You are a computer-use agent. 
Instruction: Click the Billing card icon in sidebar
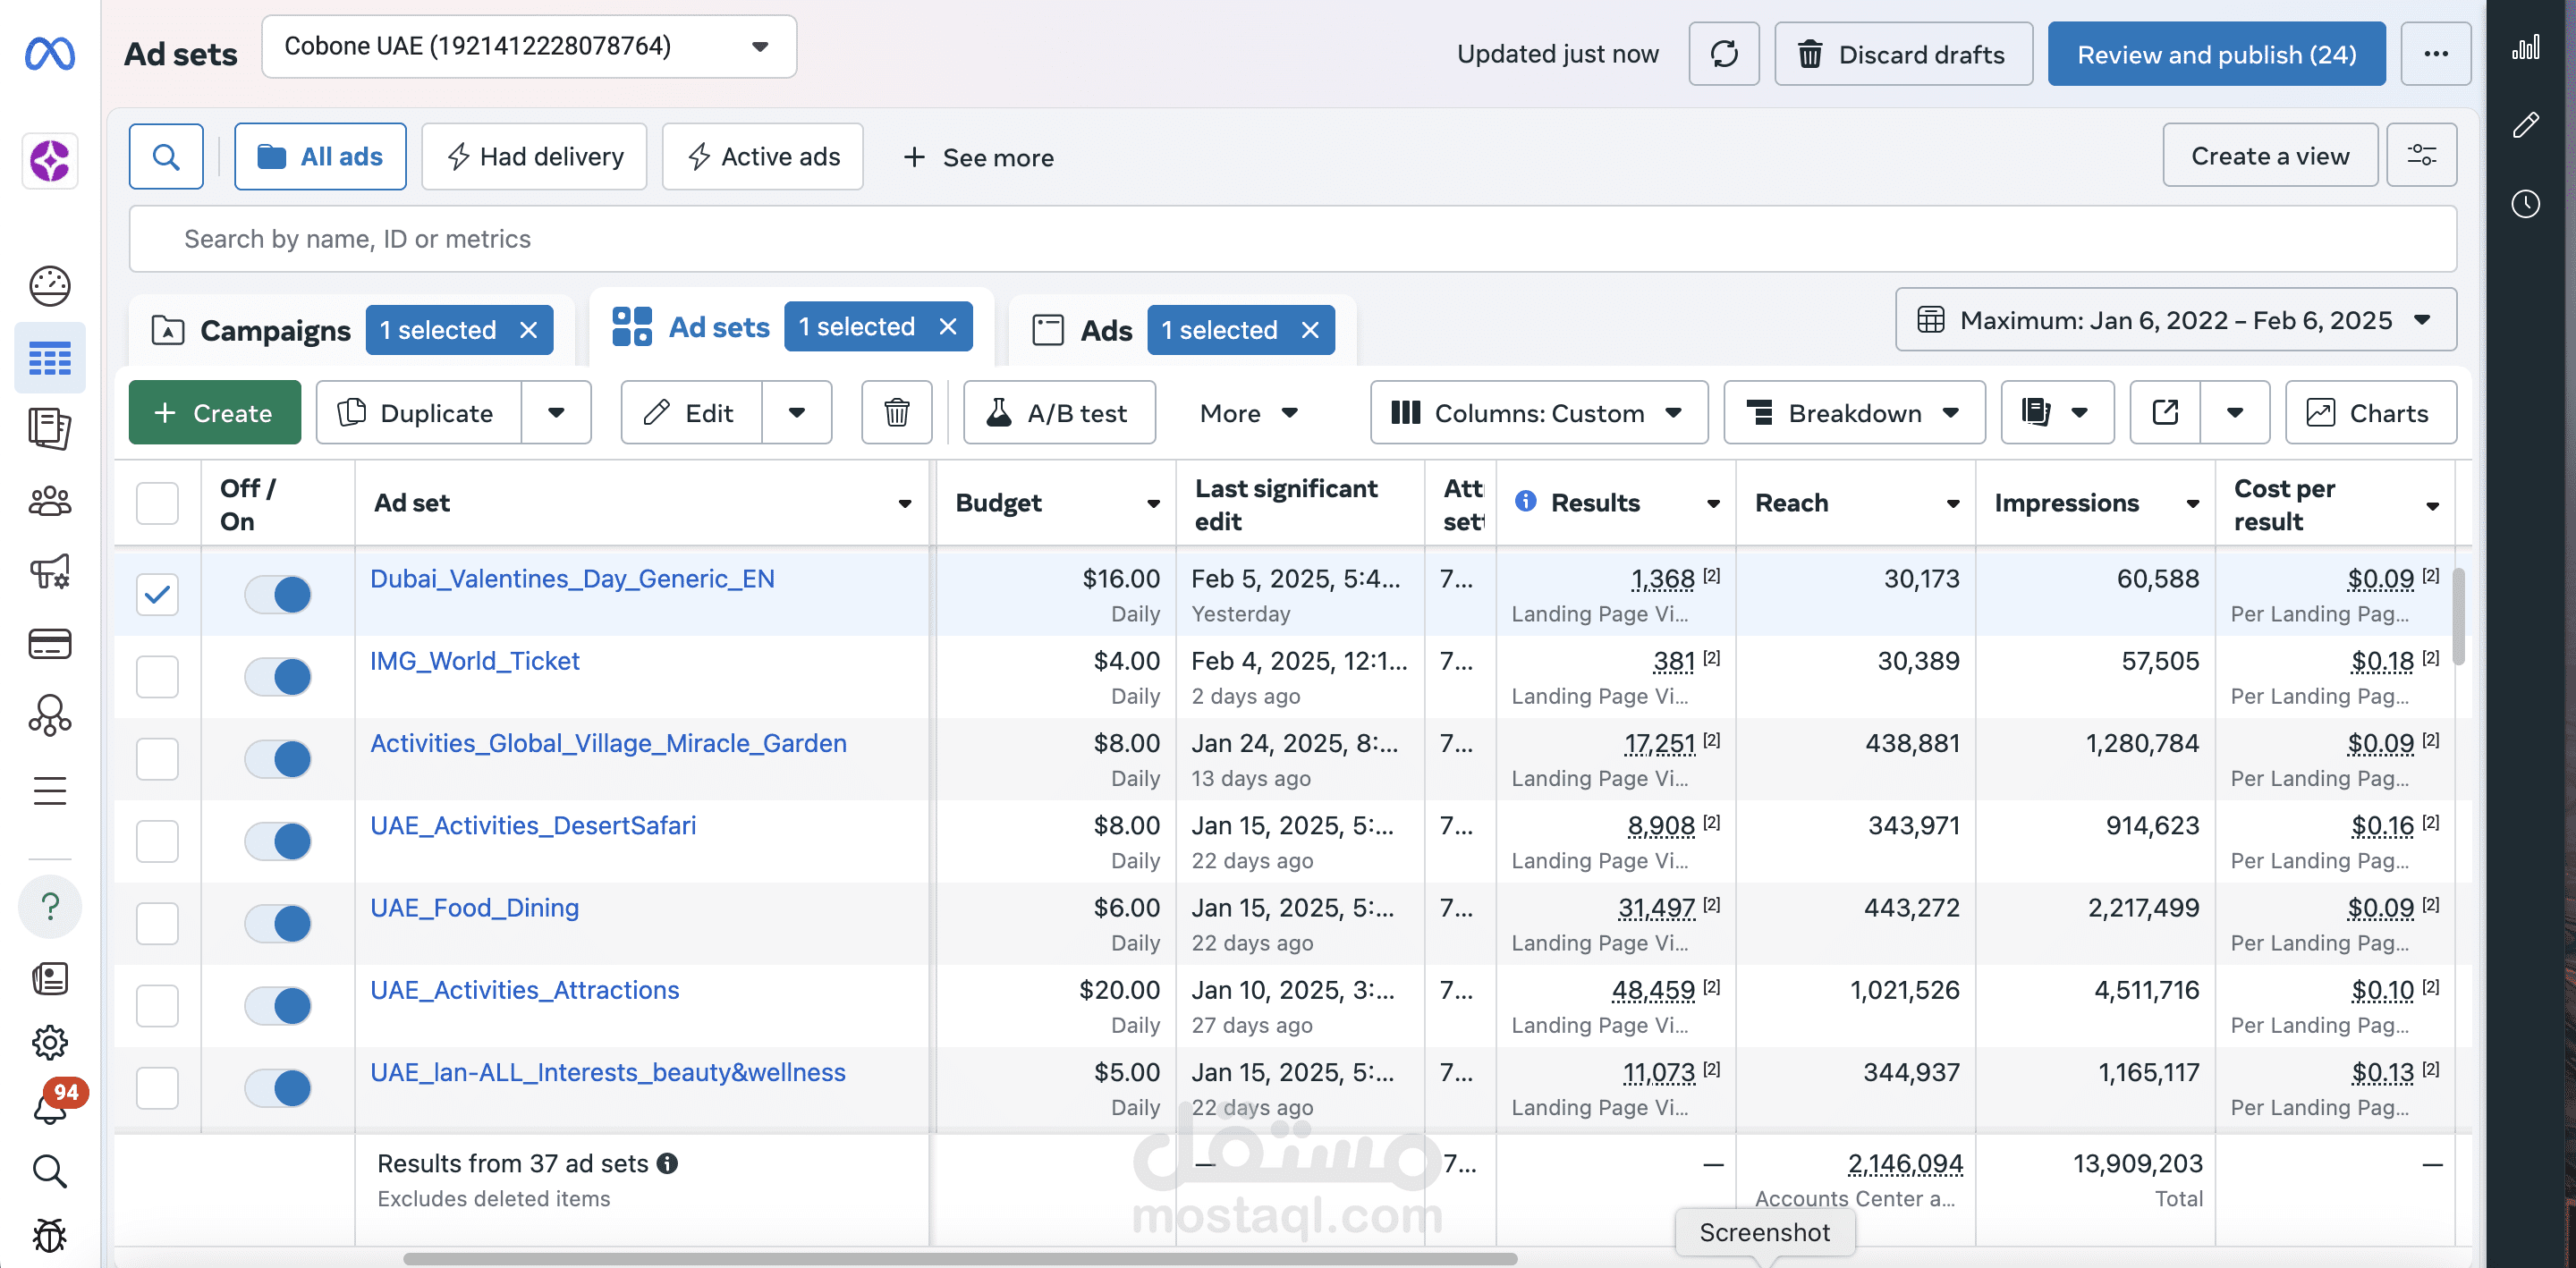(50, 644)
